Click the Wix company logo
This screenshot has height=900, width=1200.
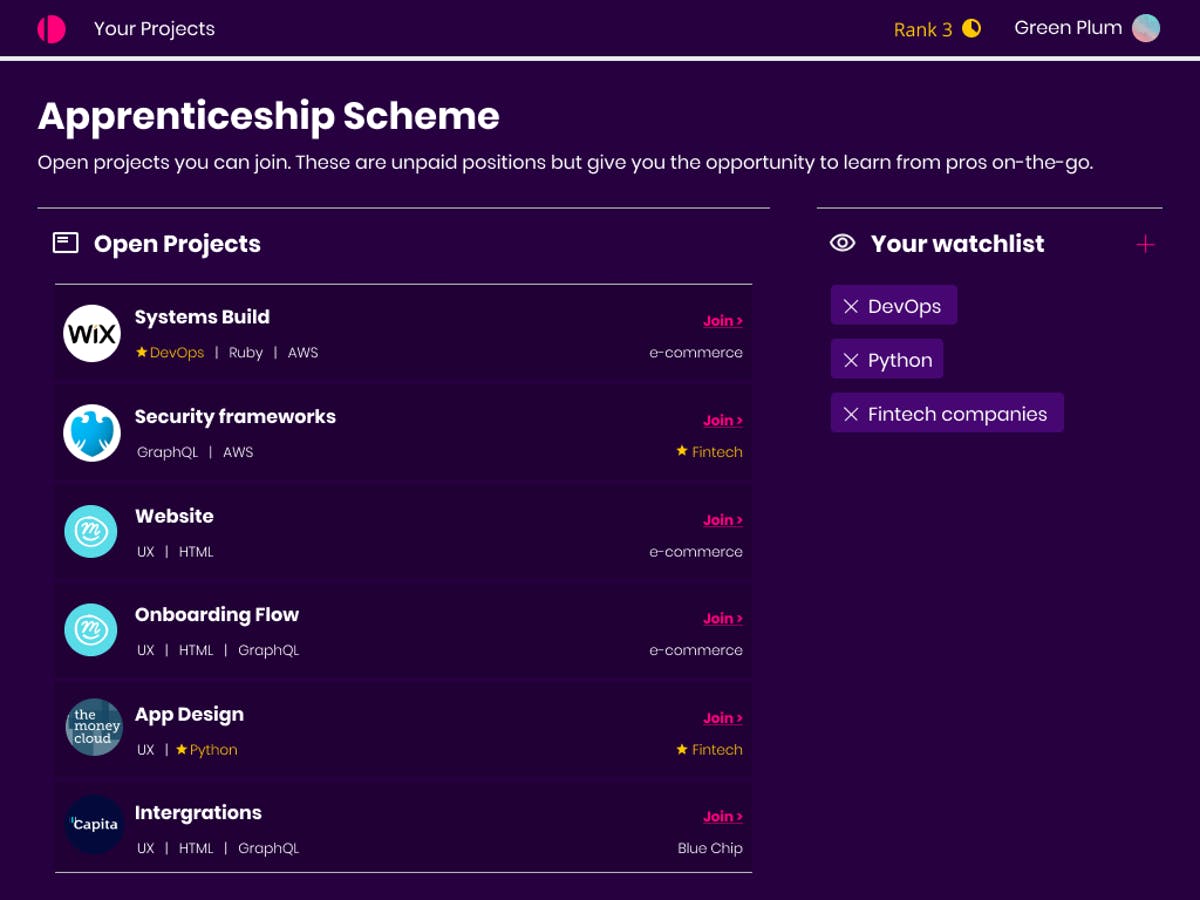[x=92, y=333]
